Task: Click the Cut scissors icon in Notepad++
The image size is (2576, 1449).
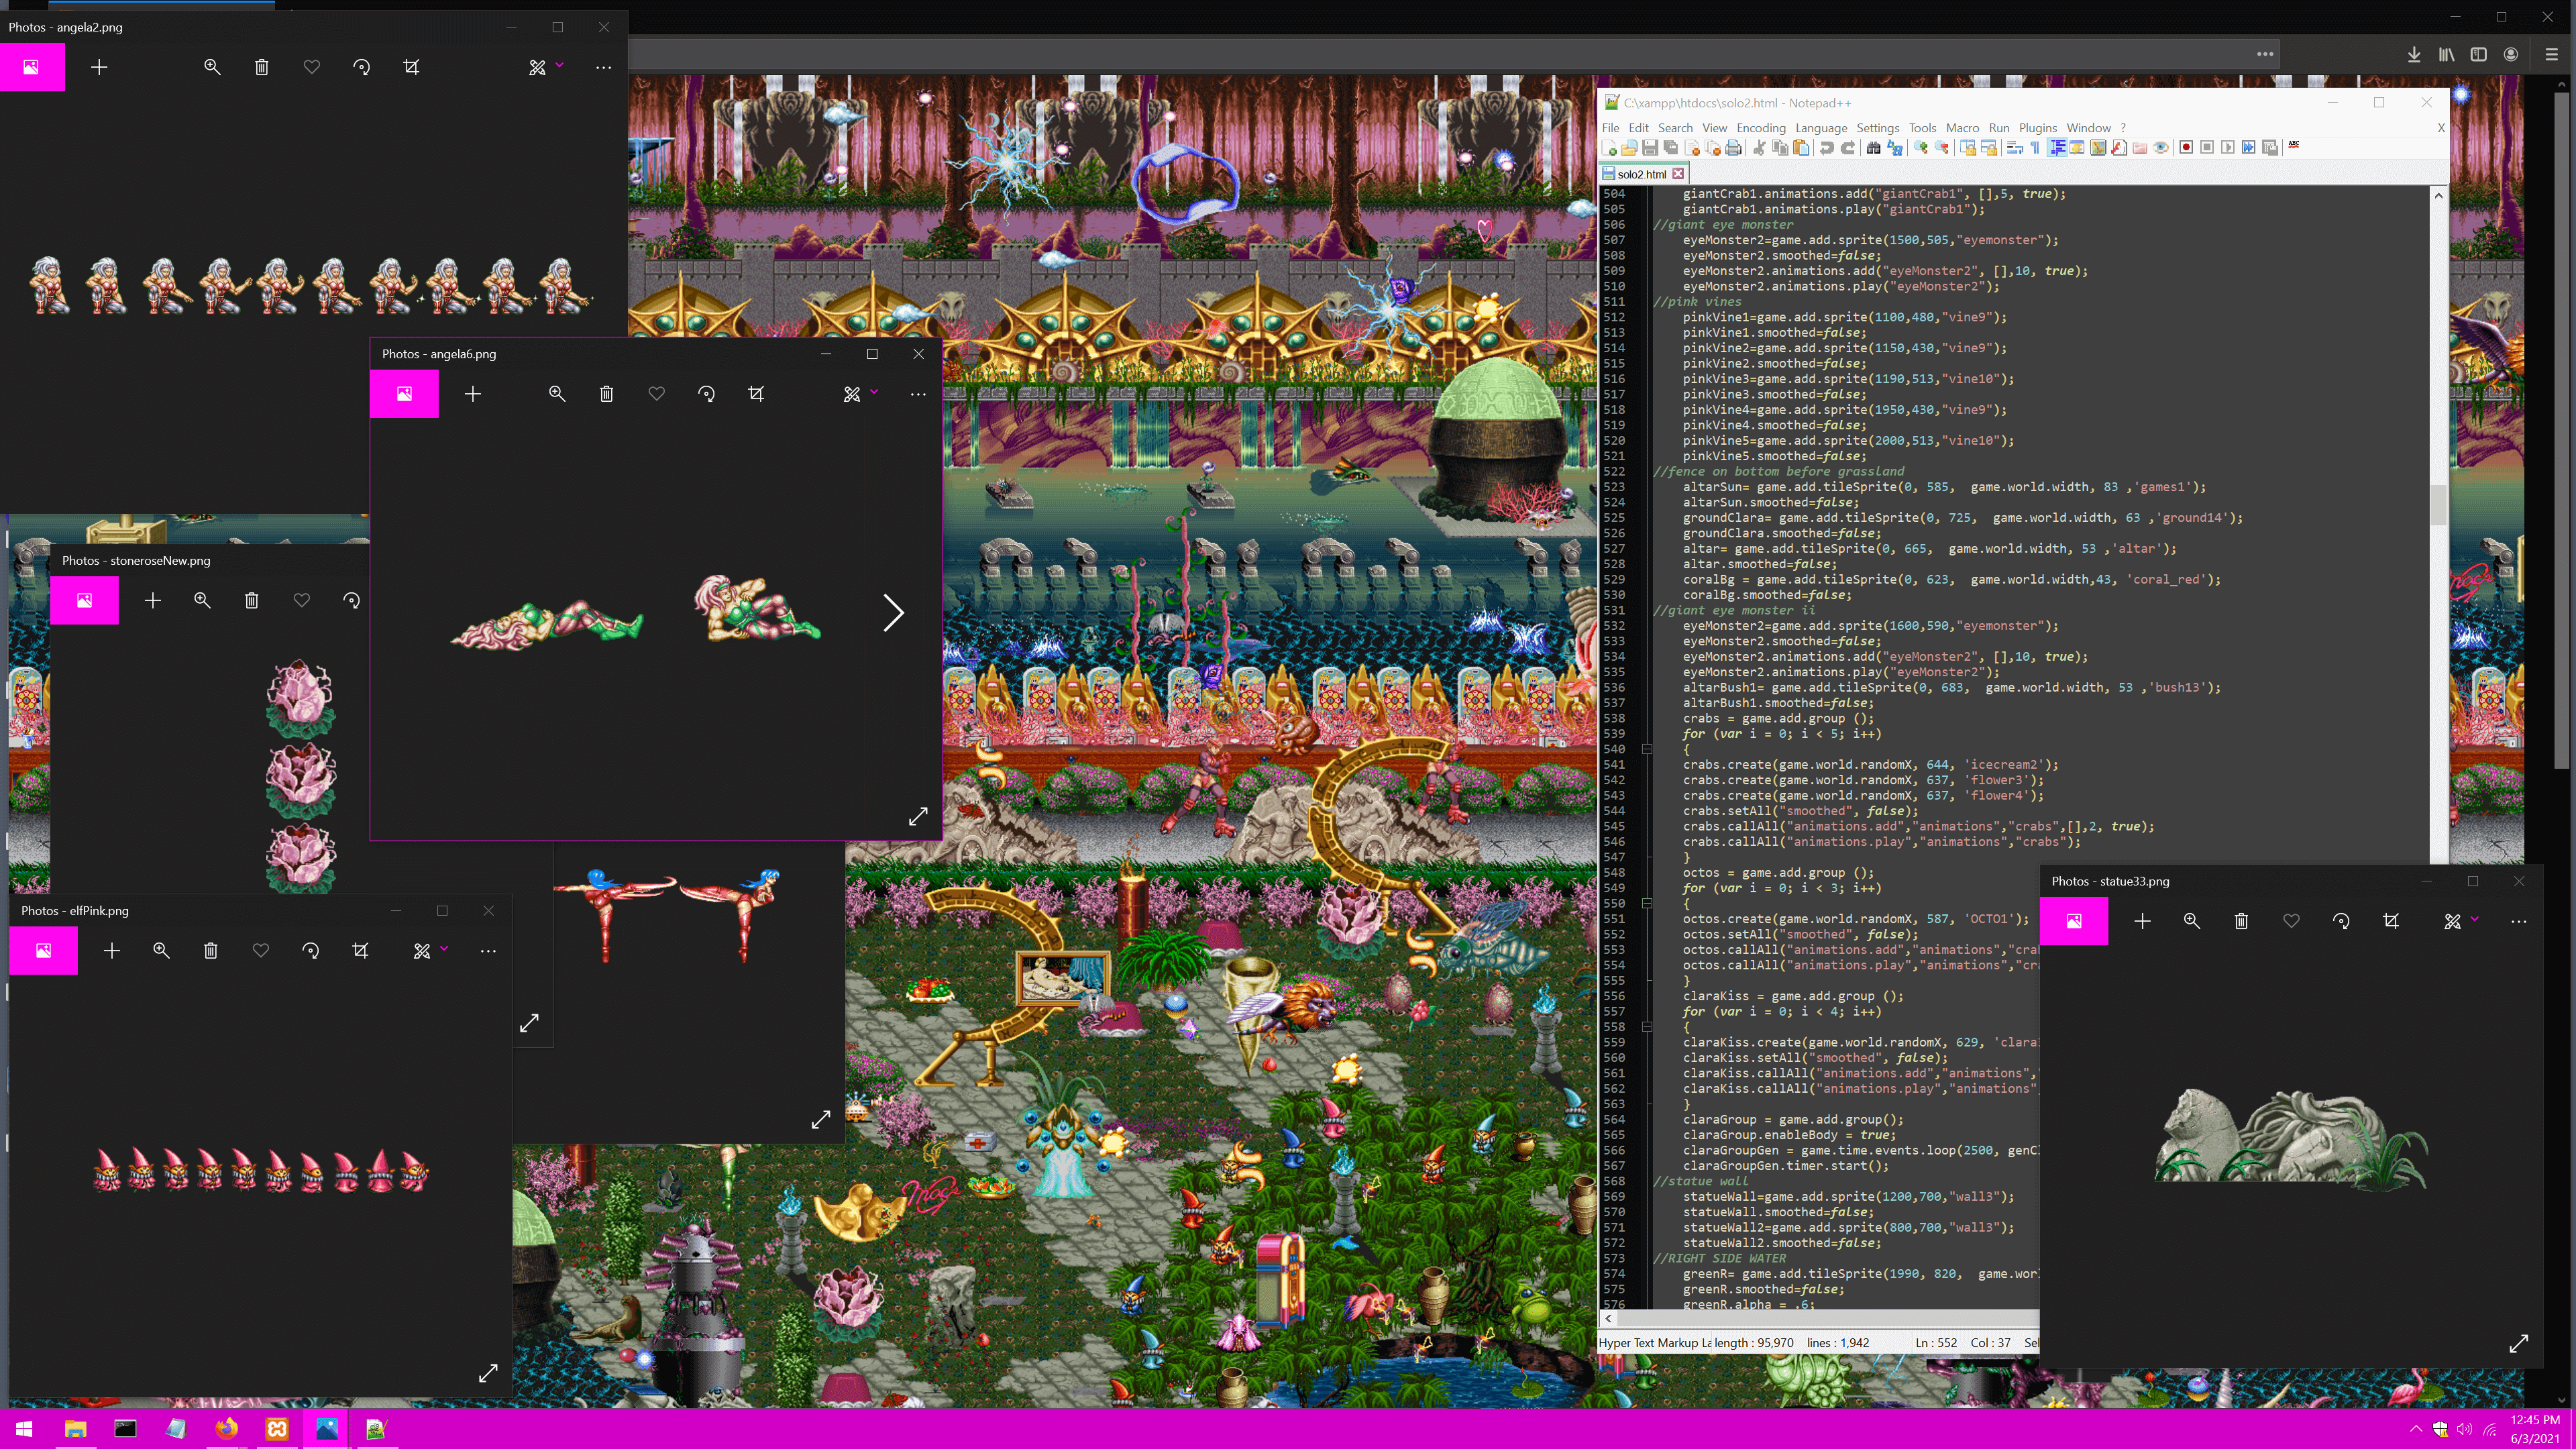Action: [x=1759, y=148]
